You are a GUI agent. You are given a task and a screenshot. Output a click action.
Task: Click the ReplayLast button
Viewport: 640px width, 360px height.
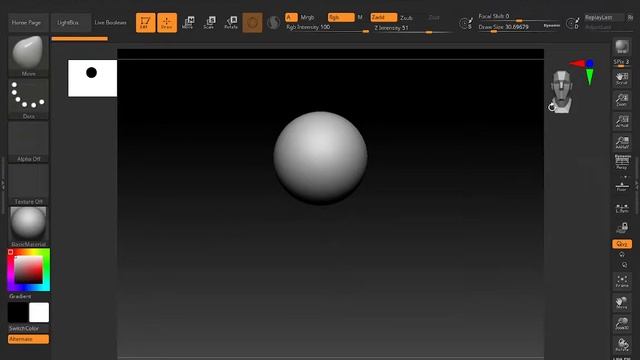coord(604,18)
